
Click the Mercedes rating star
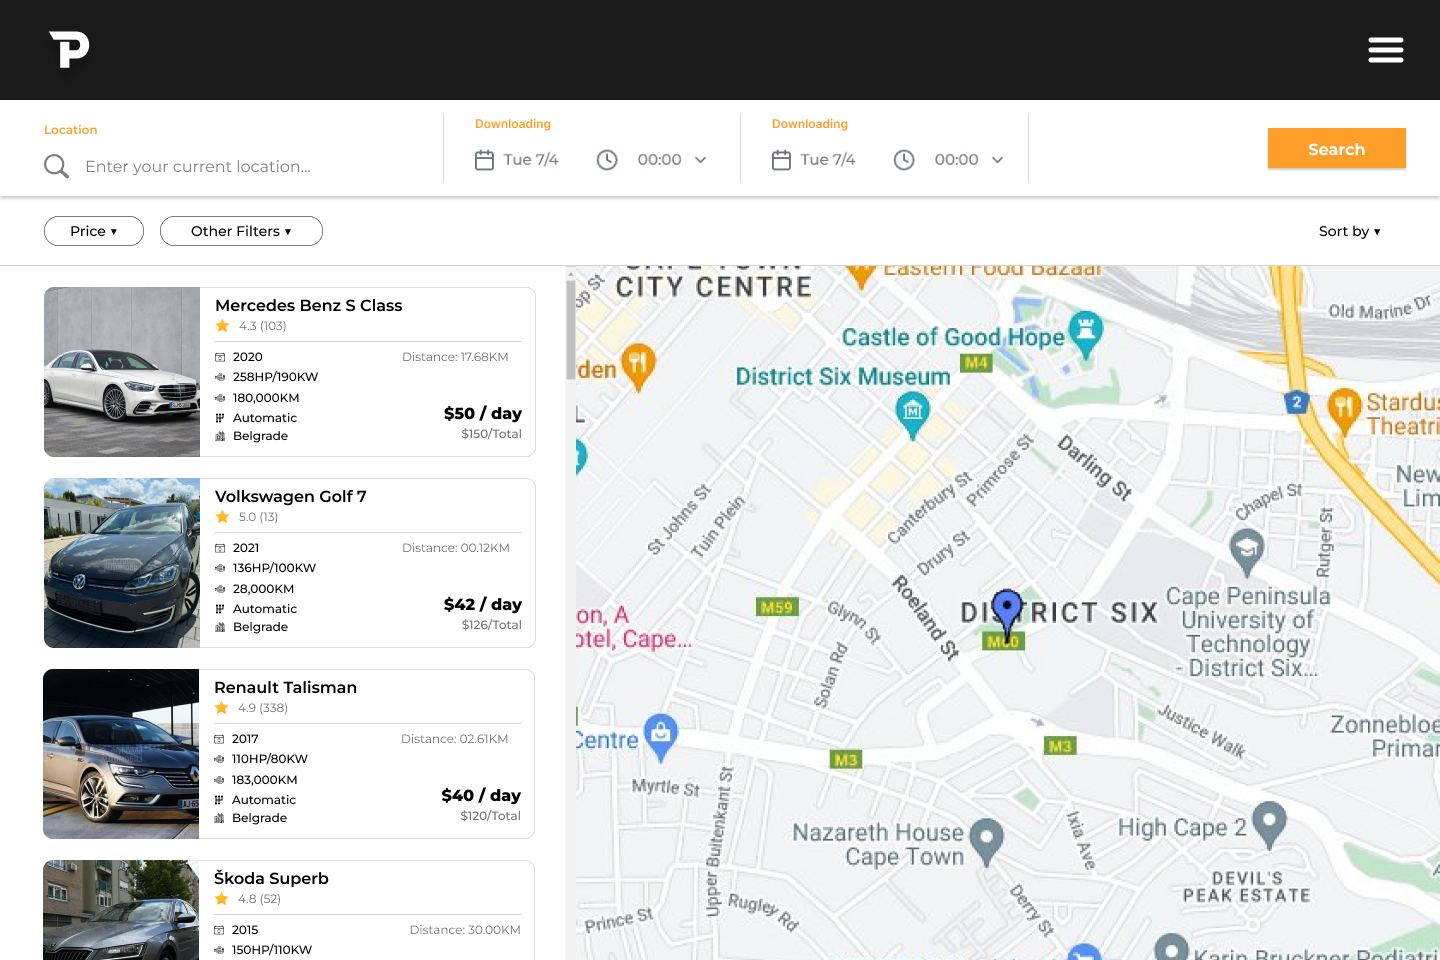(222, 326)
